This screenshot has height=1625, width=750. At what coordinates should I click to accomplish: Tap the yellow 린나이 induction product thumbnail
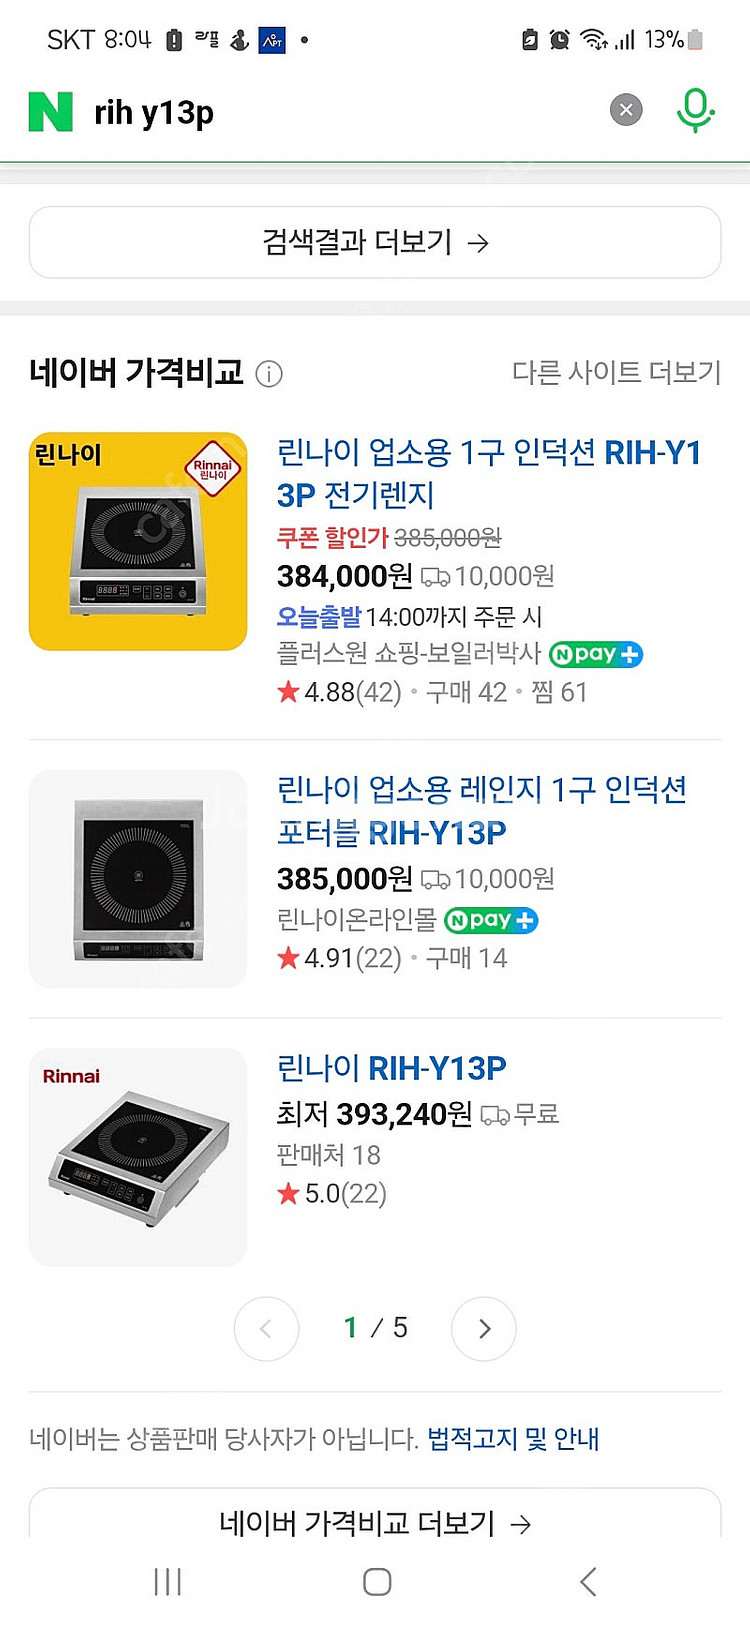pyautogui.click(x=138, y=541)
